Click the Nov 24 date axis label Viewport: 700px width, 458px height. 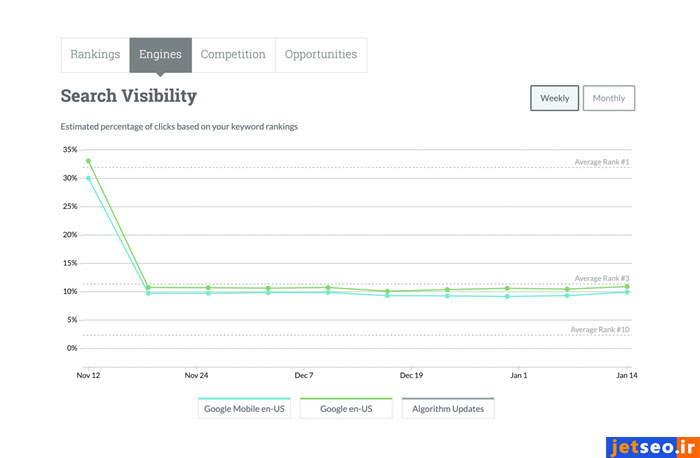(x=197, y=376)
